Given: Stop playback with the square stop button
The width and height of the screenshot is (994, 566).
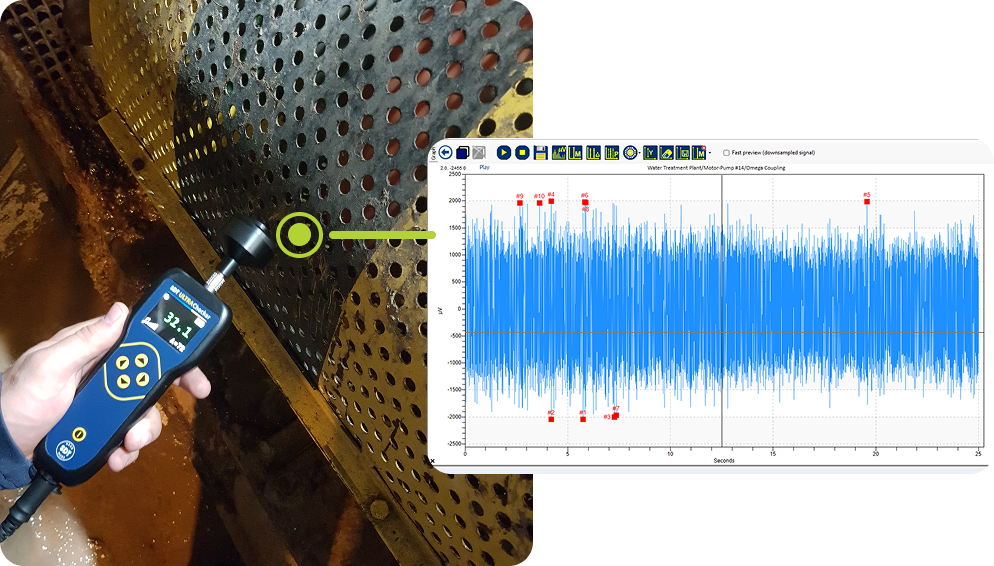Looking at the screenshot, I should 522,153.
